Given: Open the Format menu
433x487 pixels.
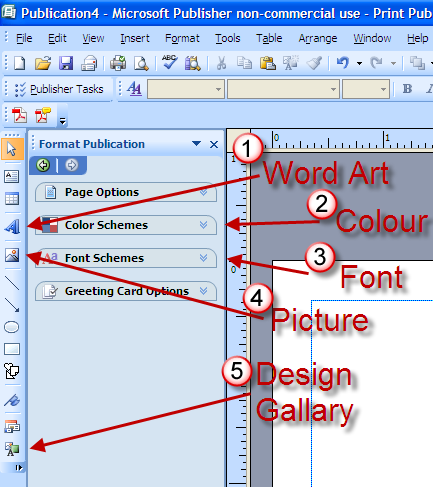Looking at the screenshot, I should coord(182,38).
